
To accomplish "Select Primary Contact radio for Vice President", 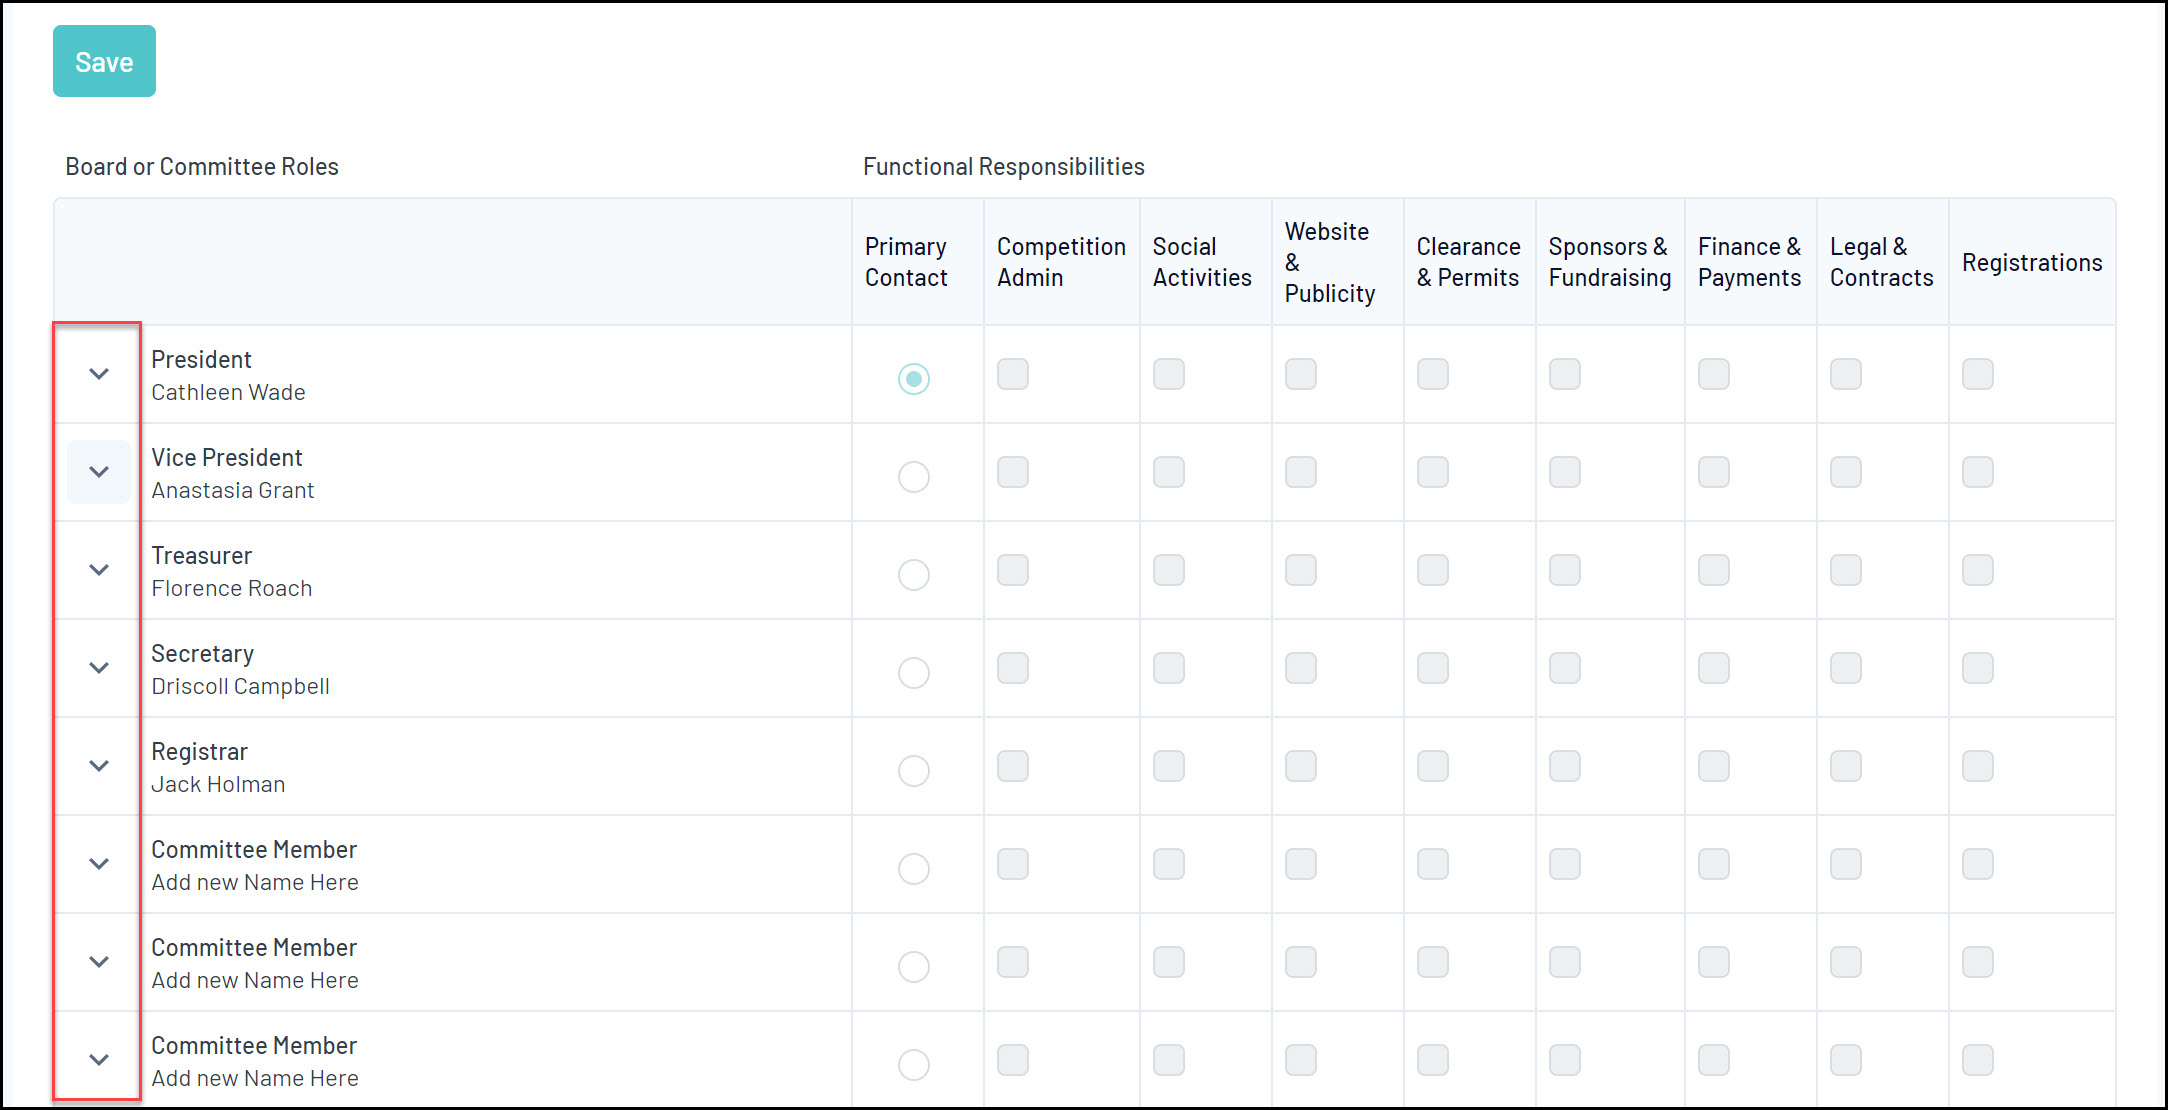I will coord(913,477).
